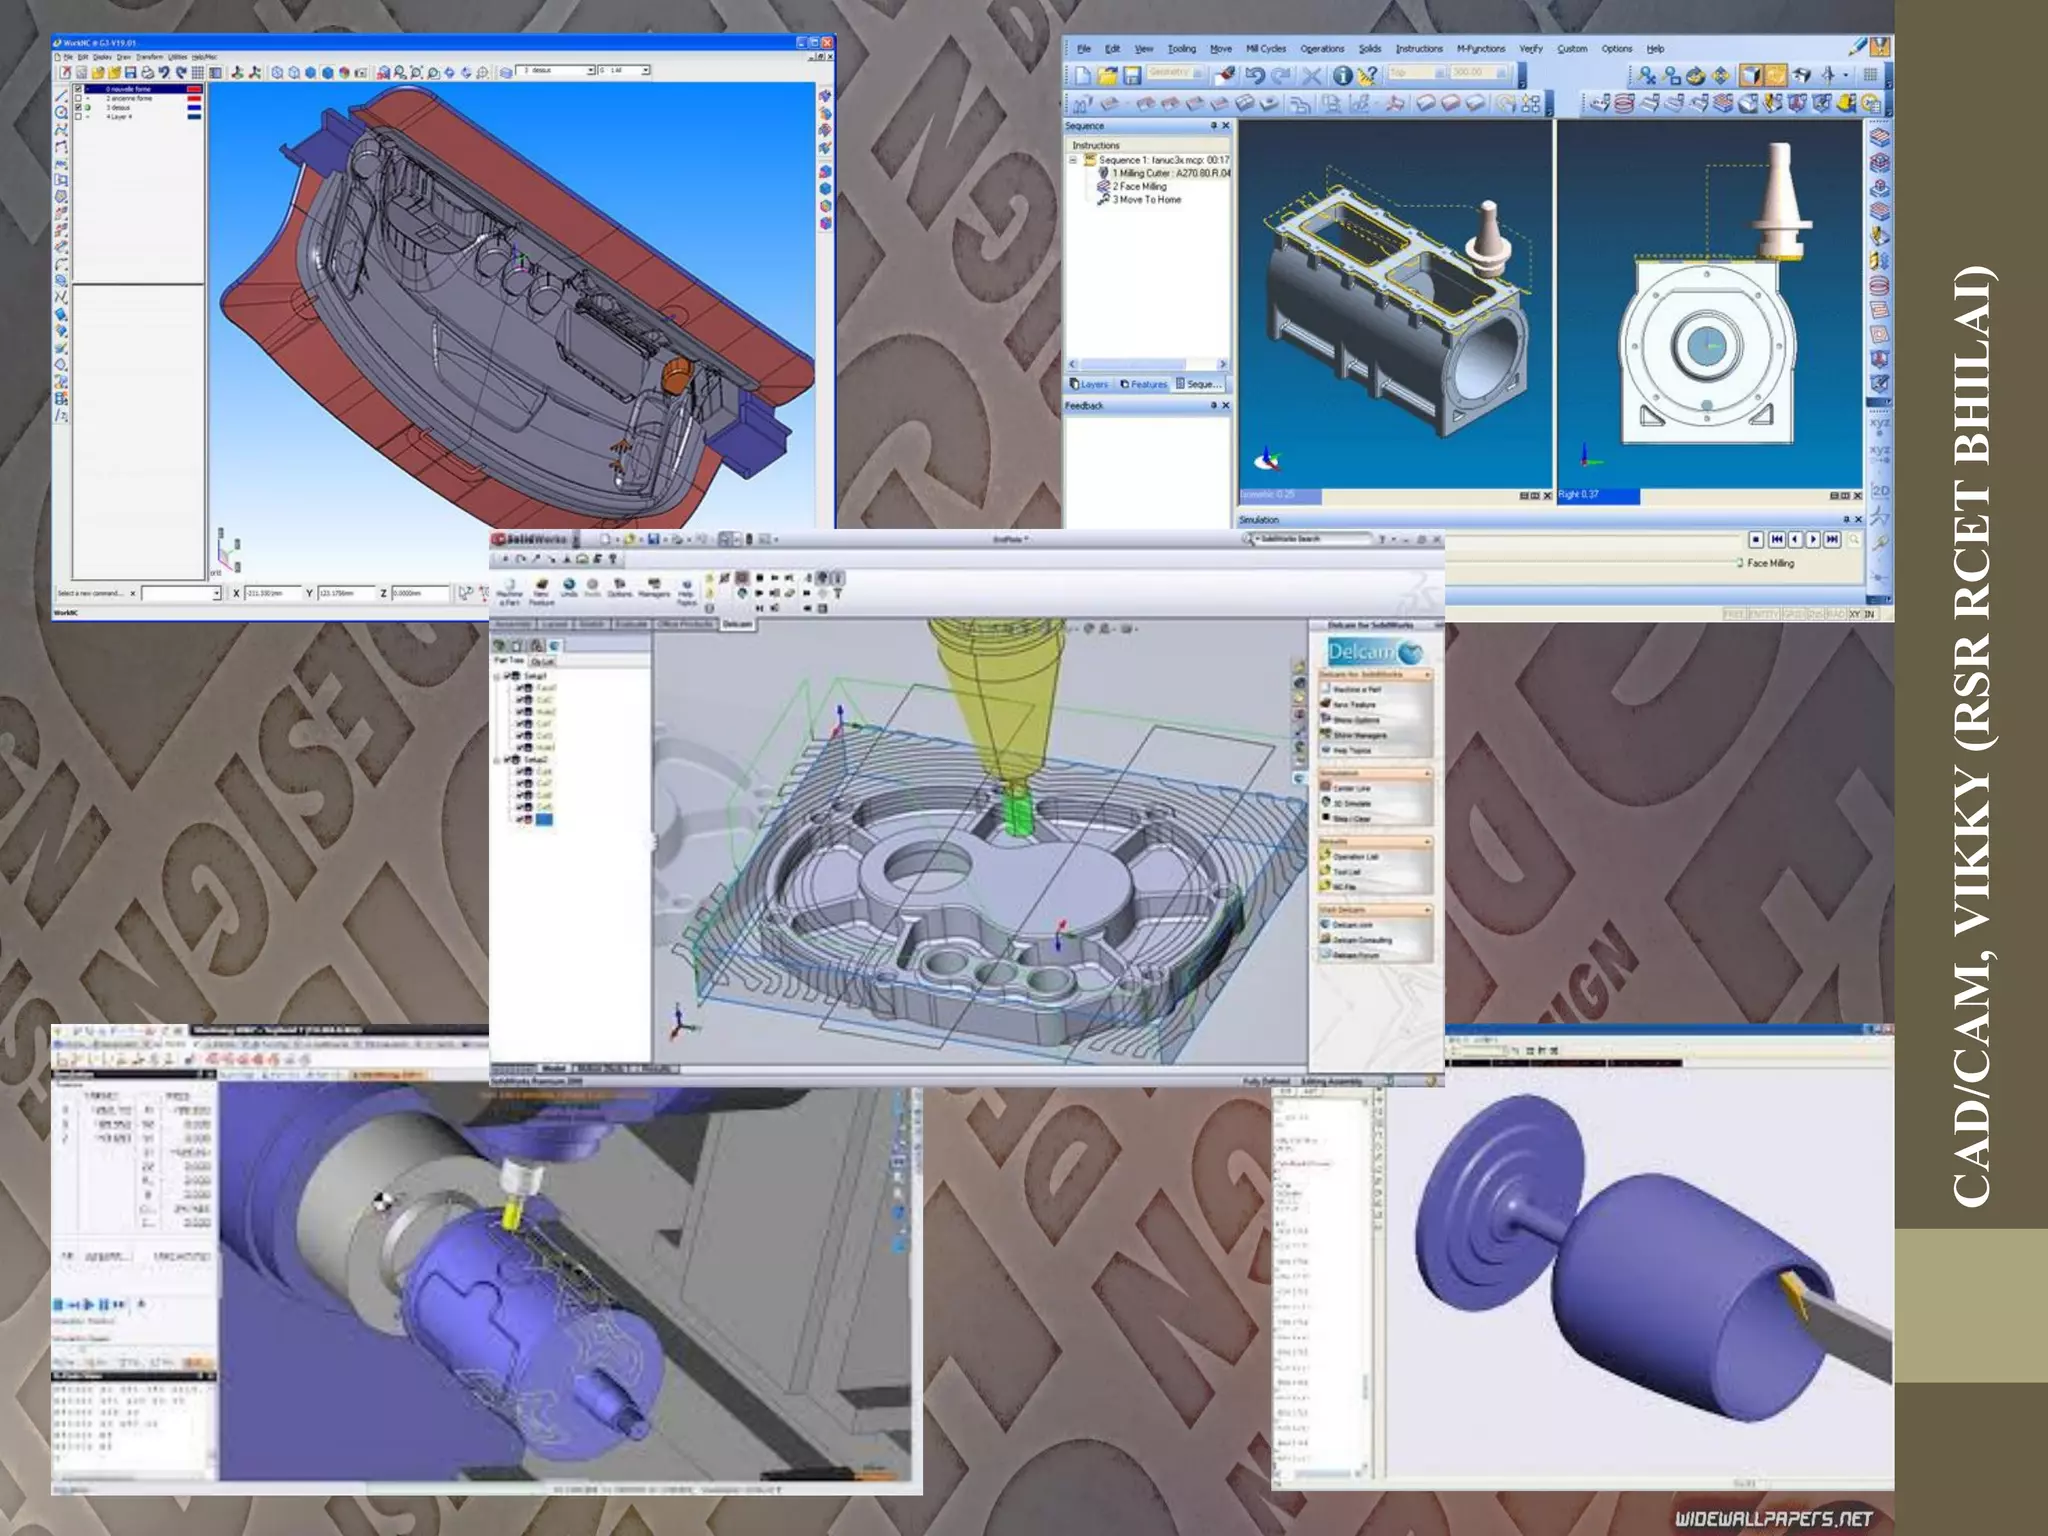Image resolution: width=2048 pixels, height=1536 pixels.
Task: Open the Mill Cycles menu in EdgeCAM
Action: tap(1266, 49)
